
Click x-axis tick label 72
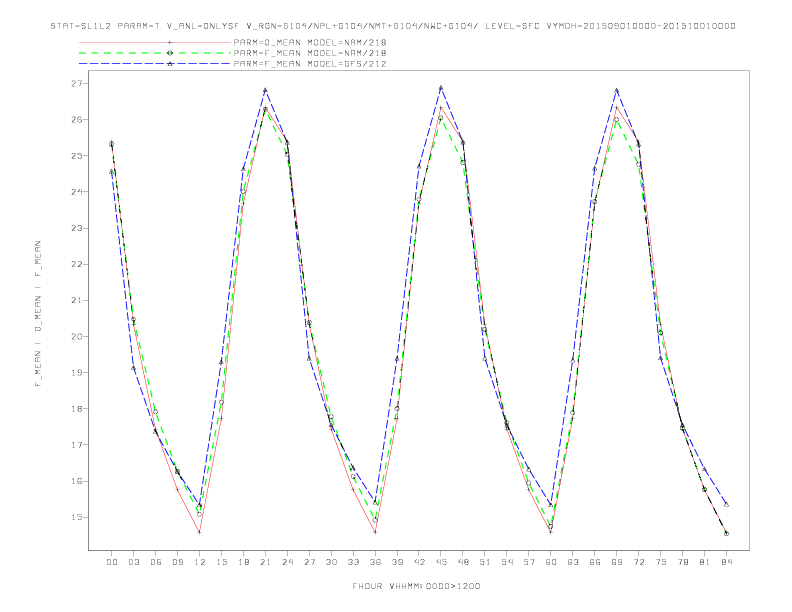click(638, 562)
